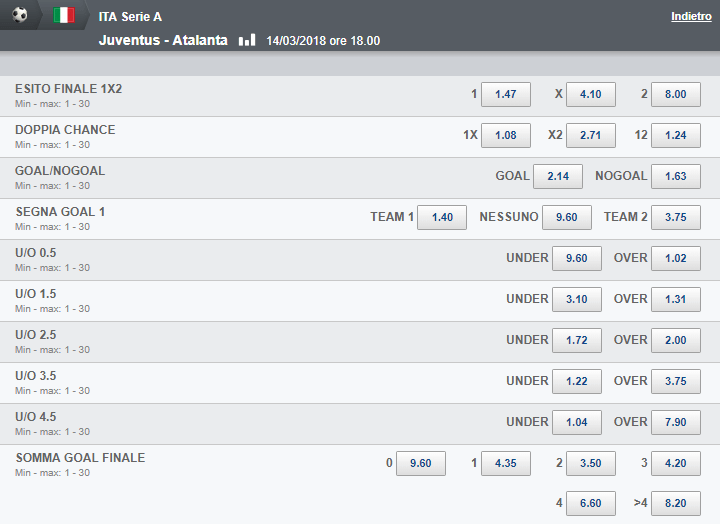Click the Italian flag icon
This screenshot has width=720, height=524.
[x=64, y=15]
